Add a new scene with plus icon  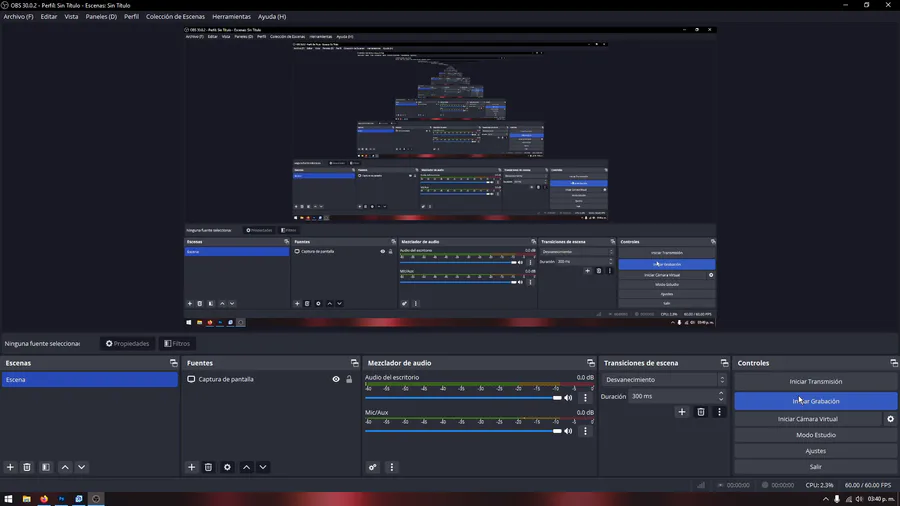coord(10,467)
